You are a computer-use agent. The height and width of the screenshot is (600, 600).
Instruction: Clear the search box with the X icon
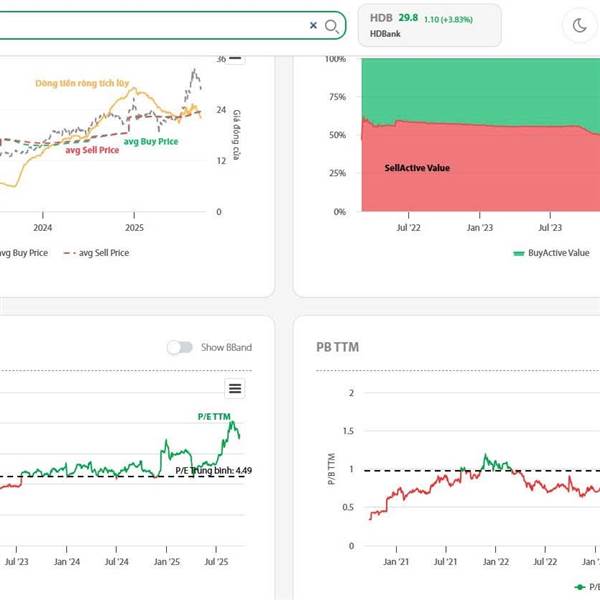[x=313, y=25]
